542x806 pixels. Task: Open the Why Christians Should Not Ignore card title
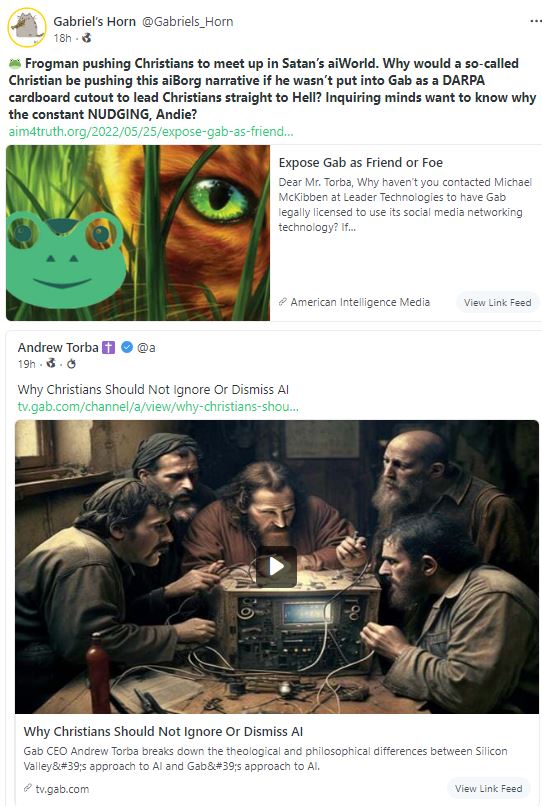coord(163,731)
